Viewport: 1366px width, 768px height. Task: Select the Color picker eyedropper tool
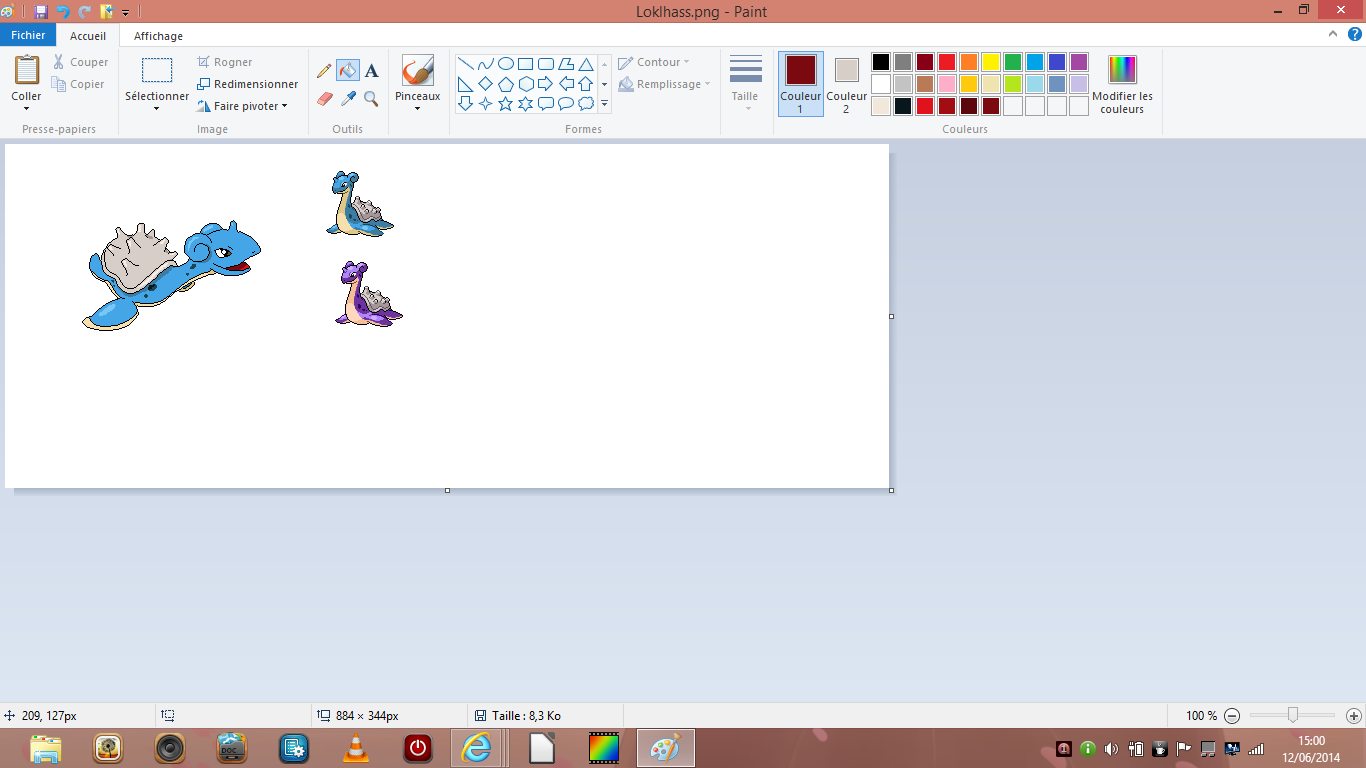[x=348, y=98]
